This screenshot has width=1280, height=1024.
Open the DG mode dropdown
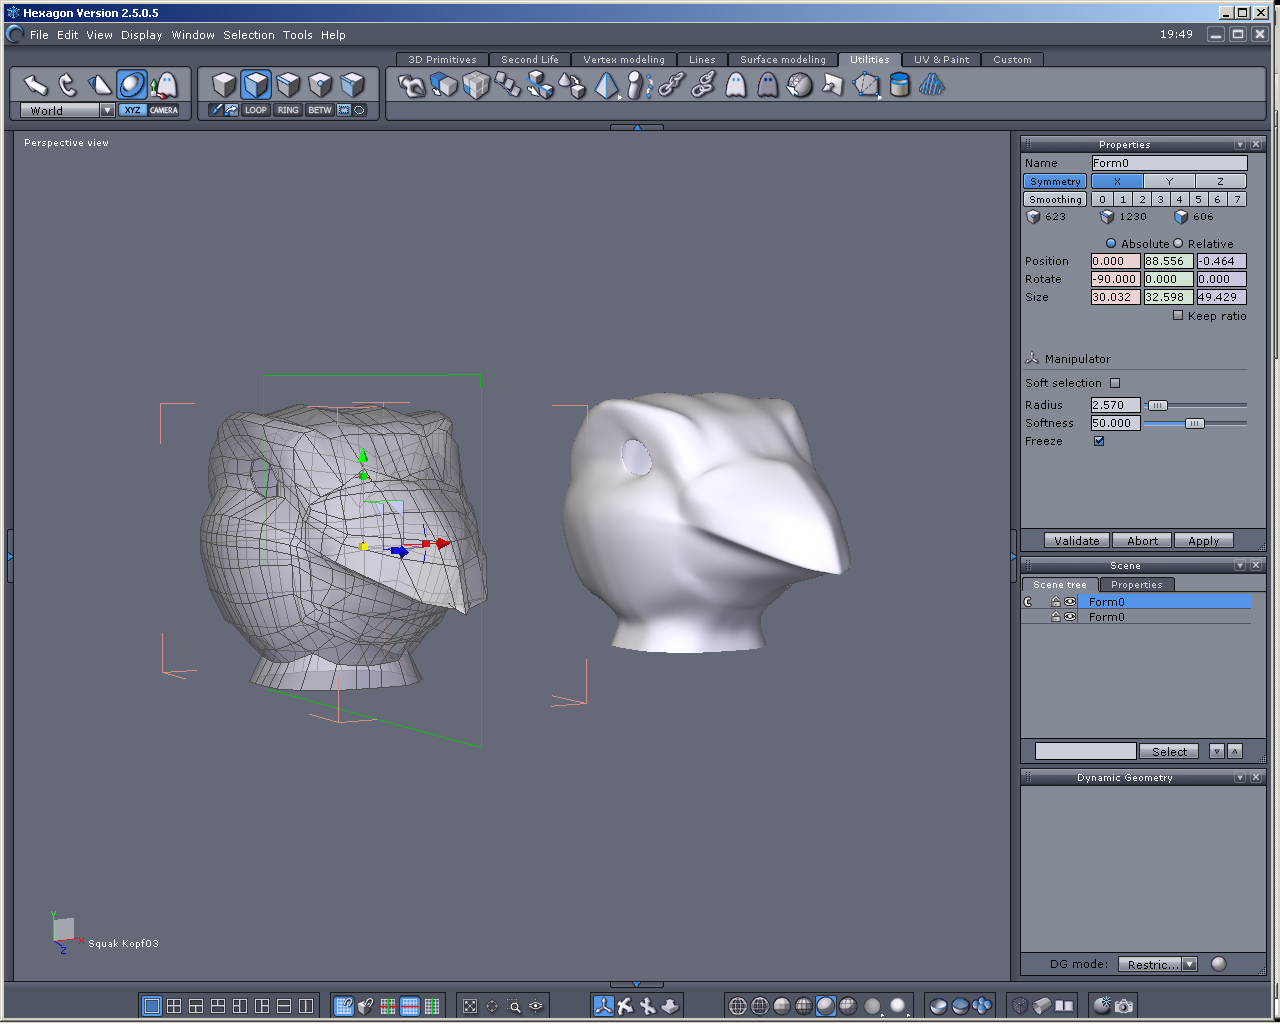(x=1189, y=964)
